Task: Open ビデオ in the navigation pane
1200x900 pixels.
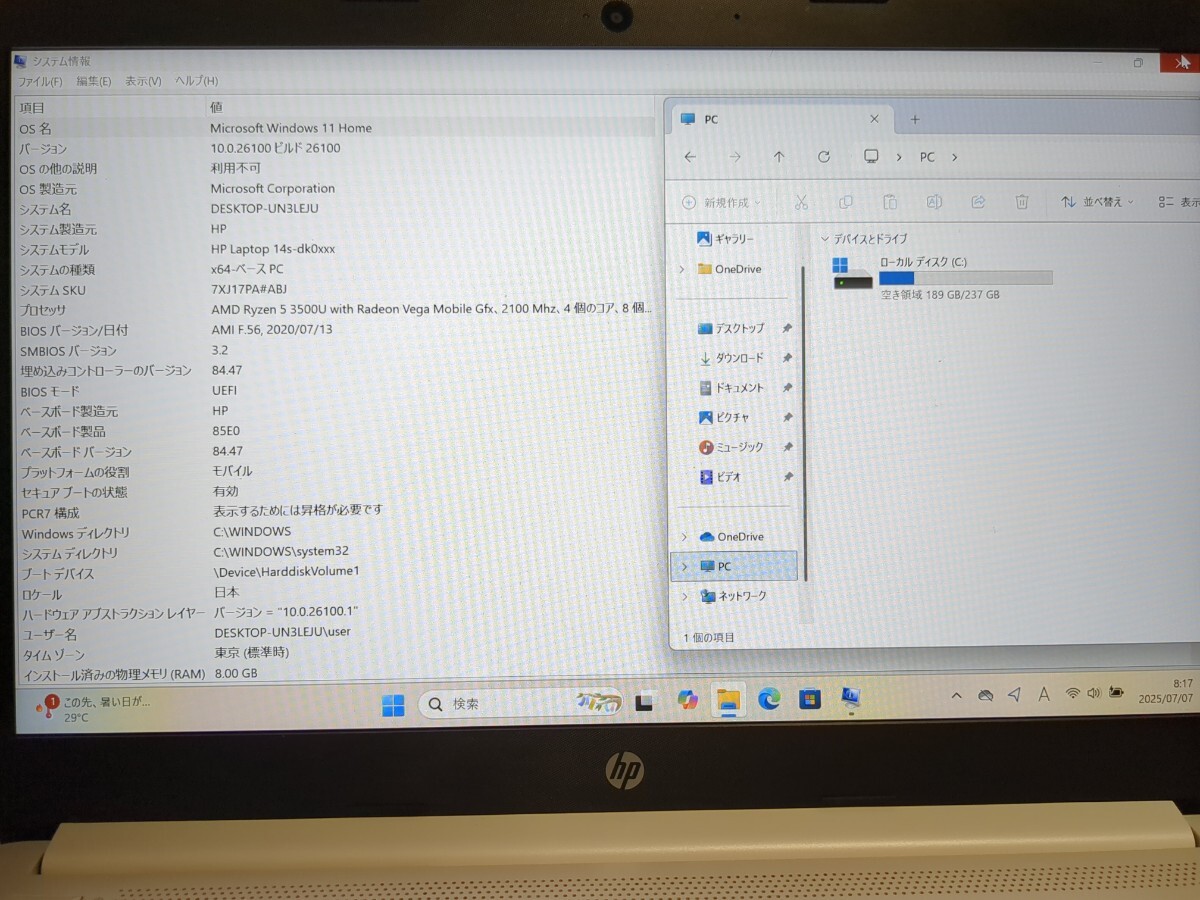Action: (720, 477)
